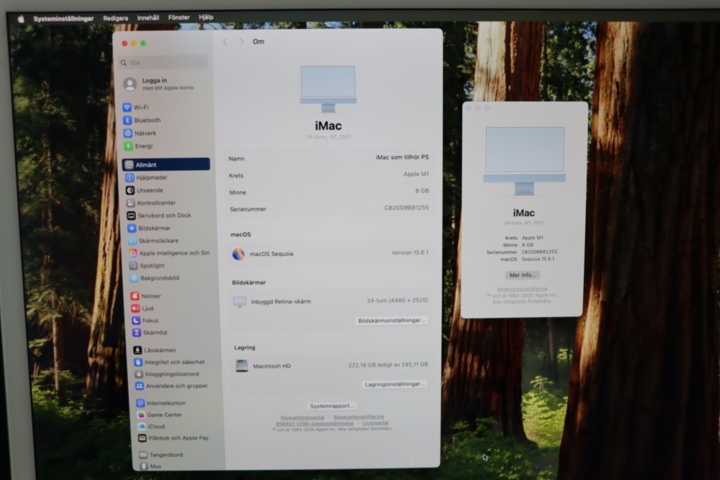
Task: Click the Minne 8 GB value
Action: 422,191
